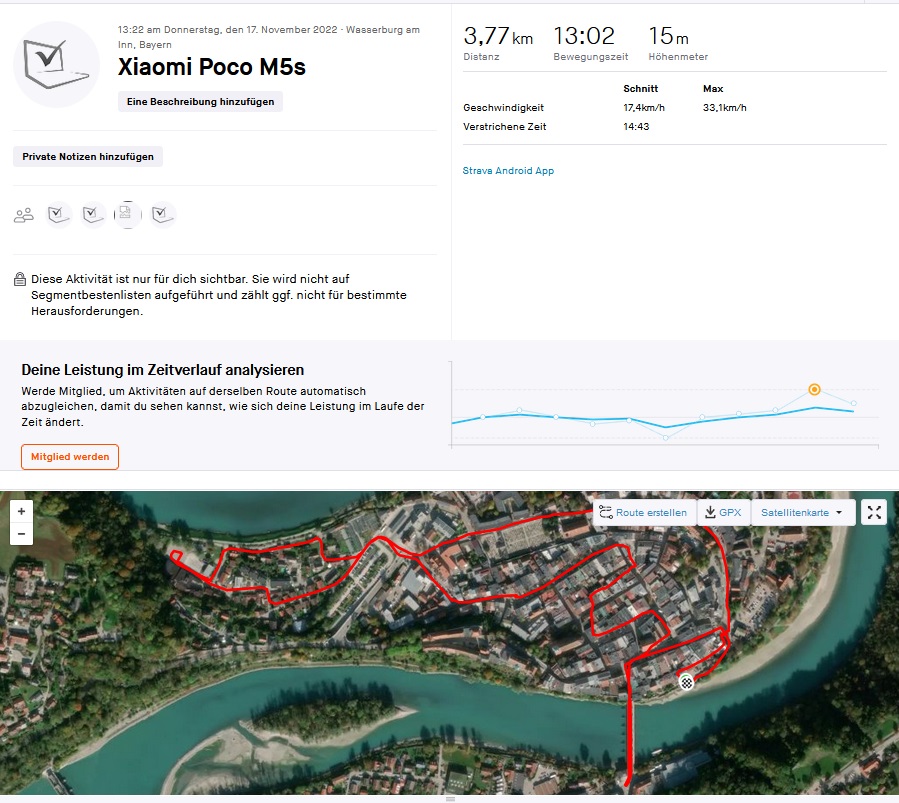Click the first checkmark equipment icon
The width and height of the screenshot is (899, 803).
click(59, 214)
